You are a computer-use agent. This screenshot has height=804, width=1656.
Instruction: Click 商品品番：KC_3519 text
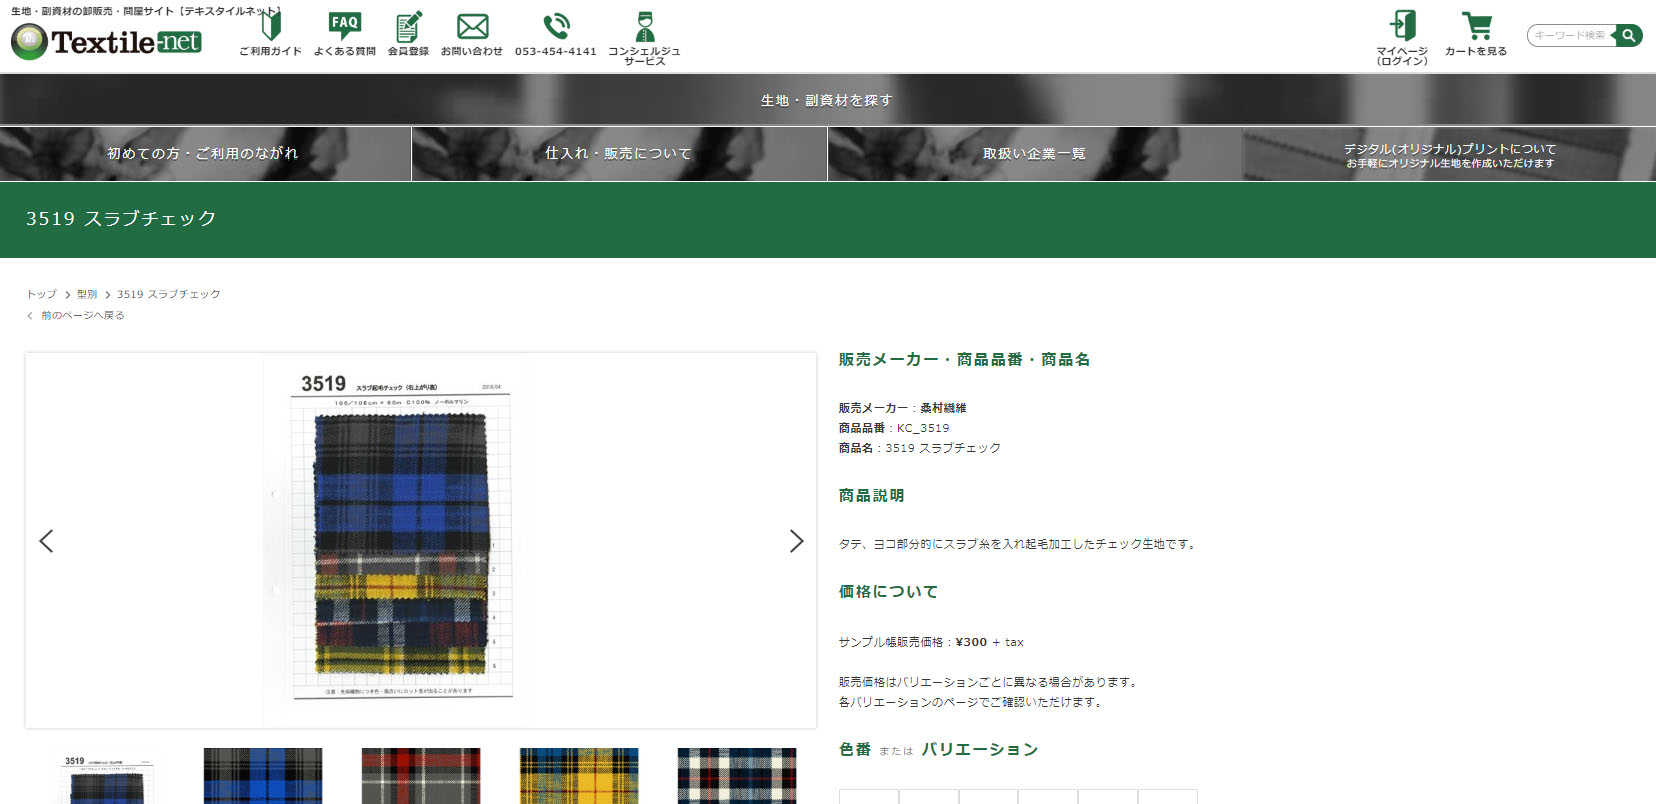click(894, 428)
